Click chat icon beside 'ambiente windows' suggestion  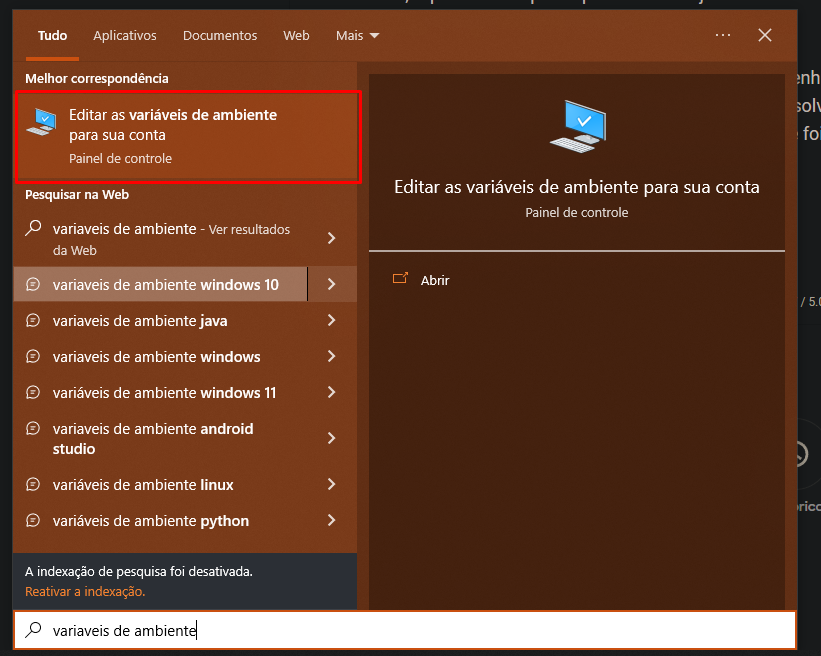click(33, 357)
